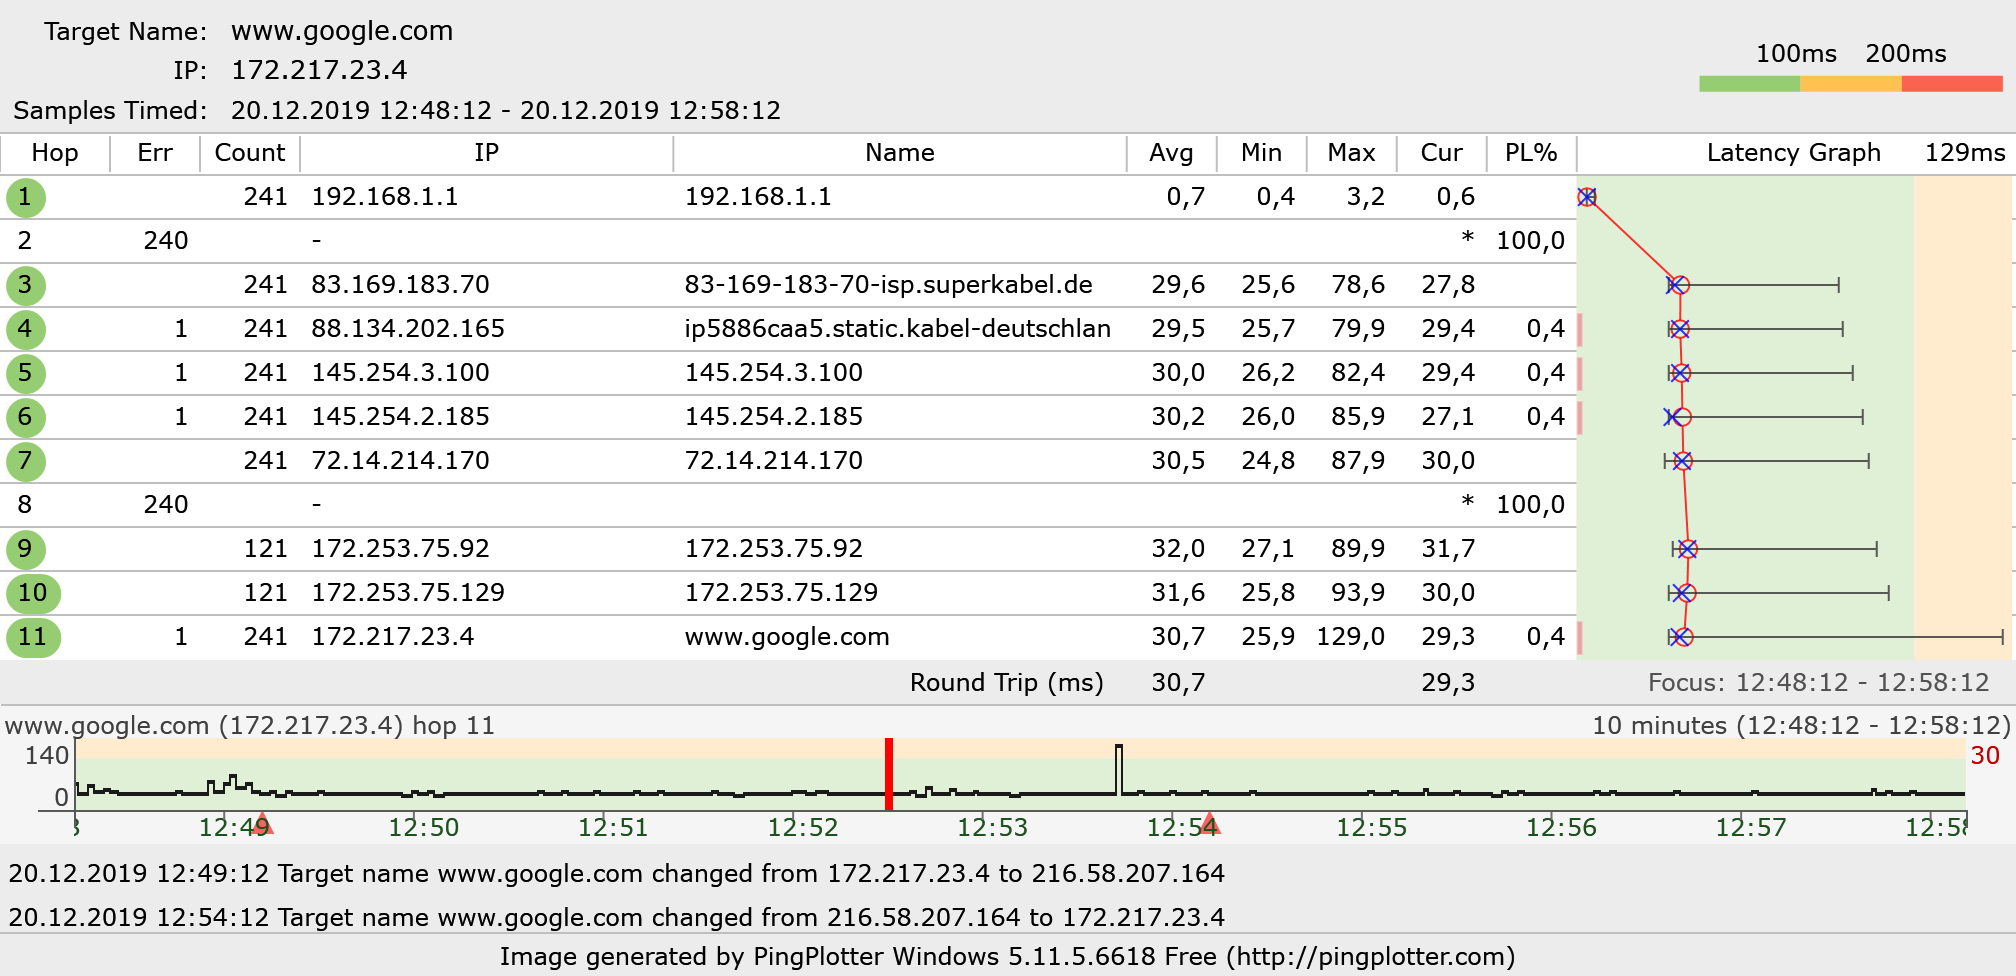
Task: Click the ip5886caa5.static.kabel-deutschlan name
Action: tap(898, 329)
